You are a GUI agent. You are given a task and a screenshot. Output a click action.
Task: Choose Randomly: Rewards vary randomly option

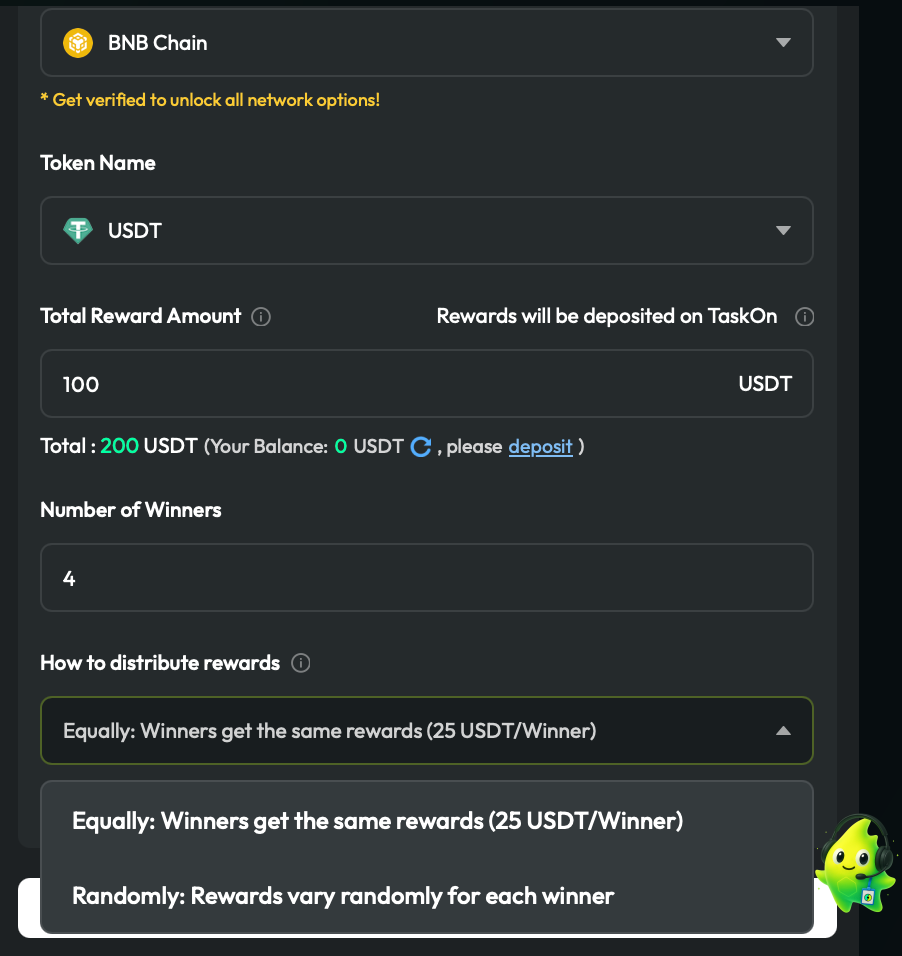click(343, 895)
